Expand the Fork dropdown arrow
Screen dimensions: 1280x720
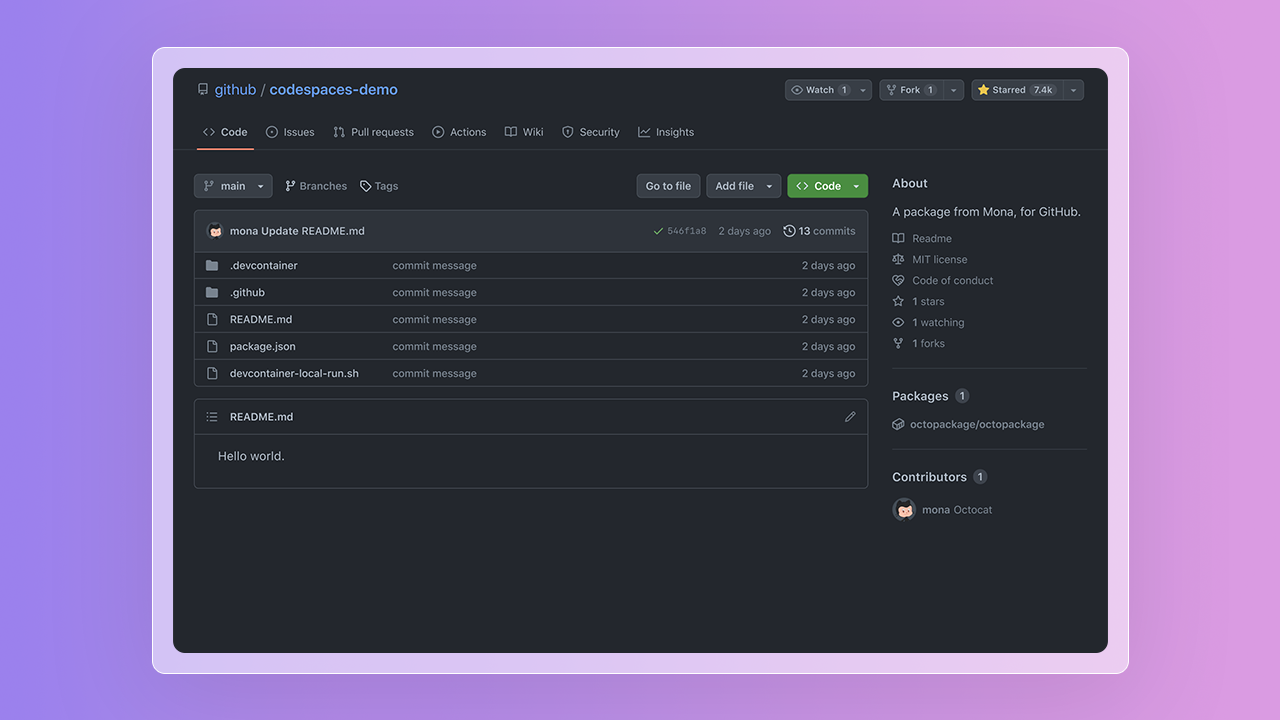click(954, 90)
